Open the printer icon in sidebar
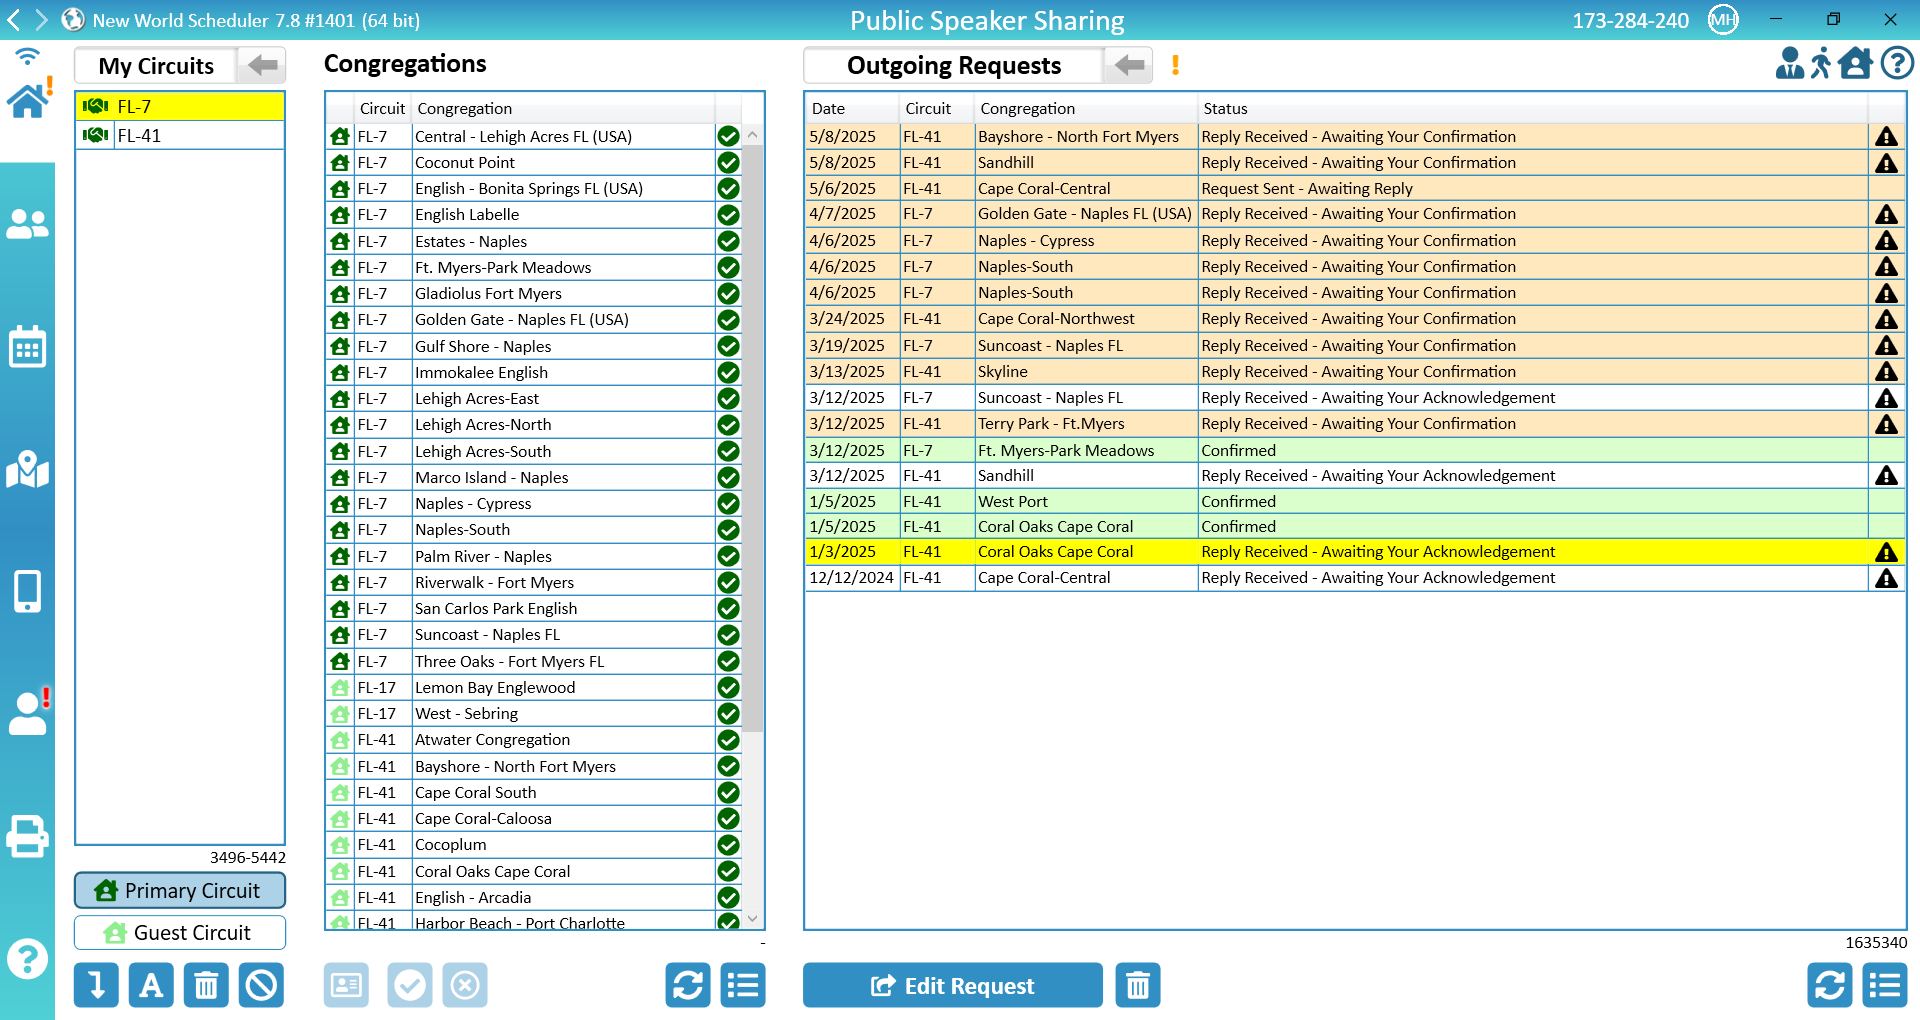Image resolution: width=1920 pixels, height=1020 pixels. (x=27, y=836)
